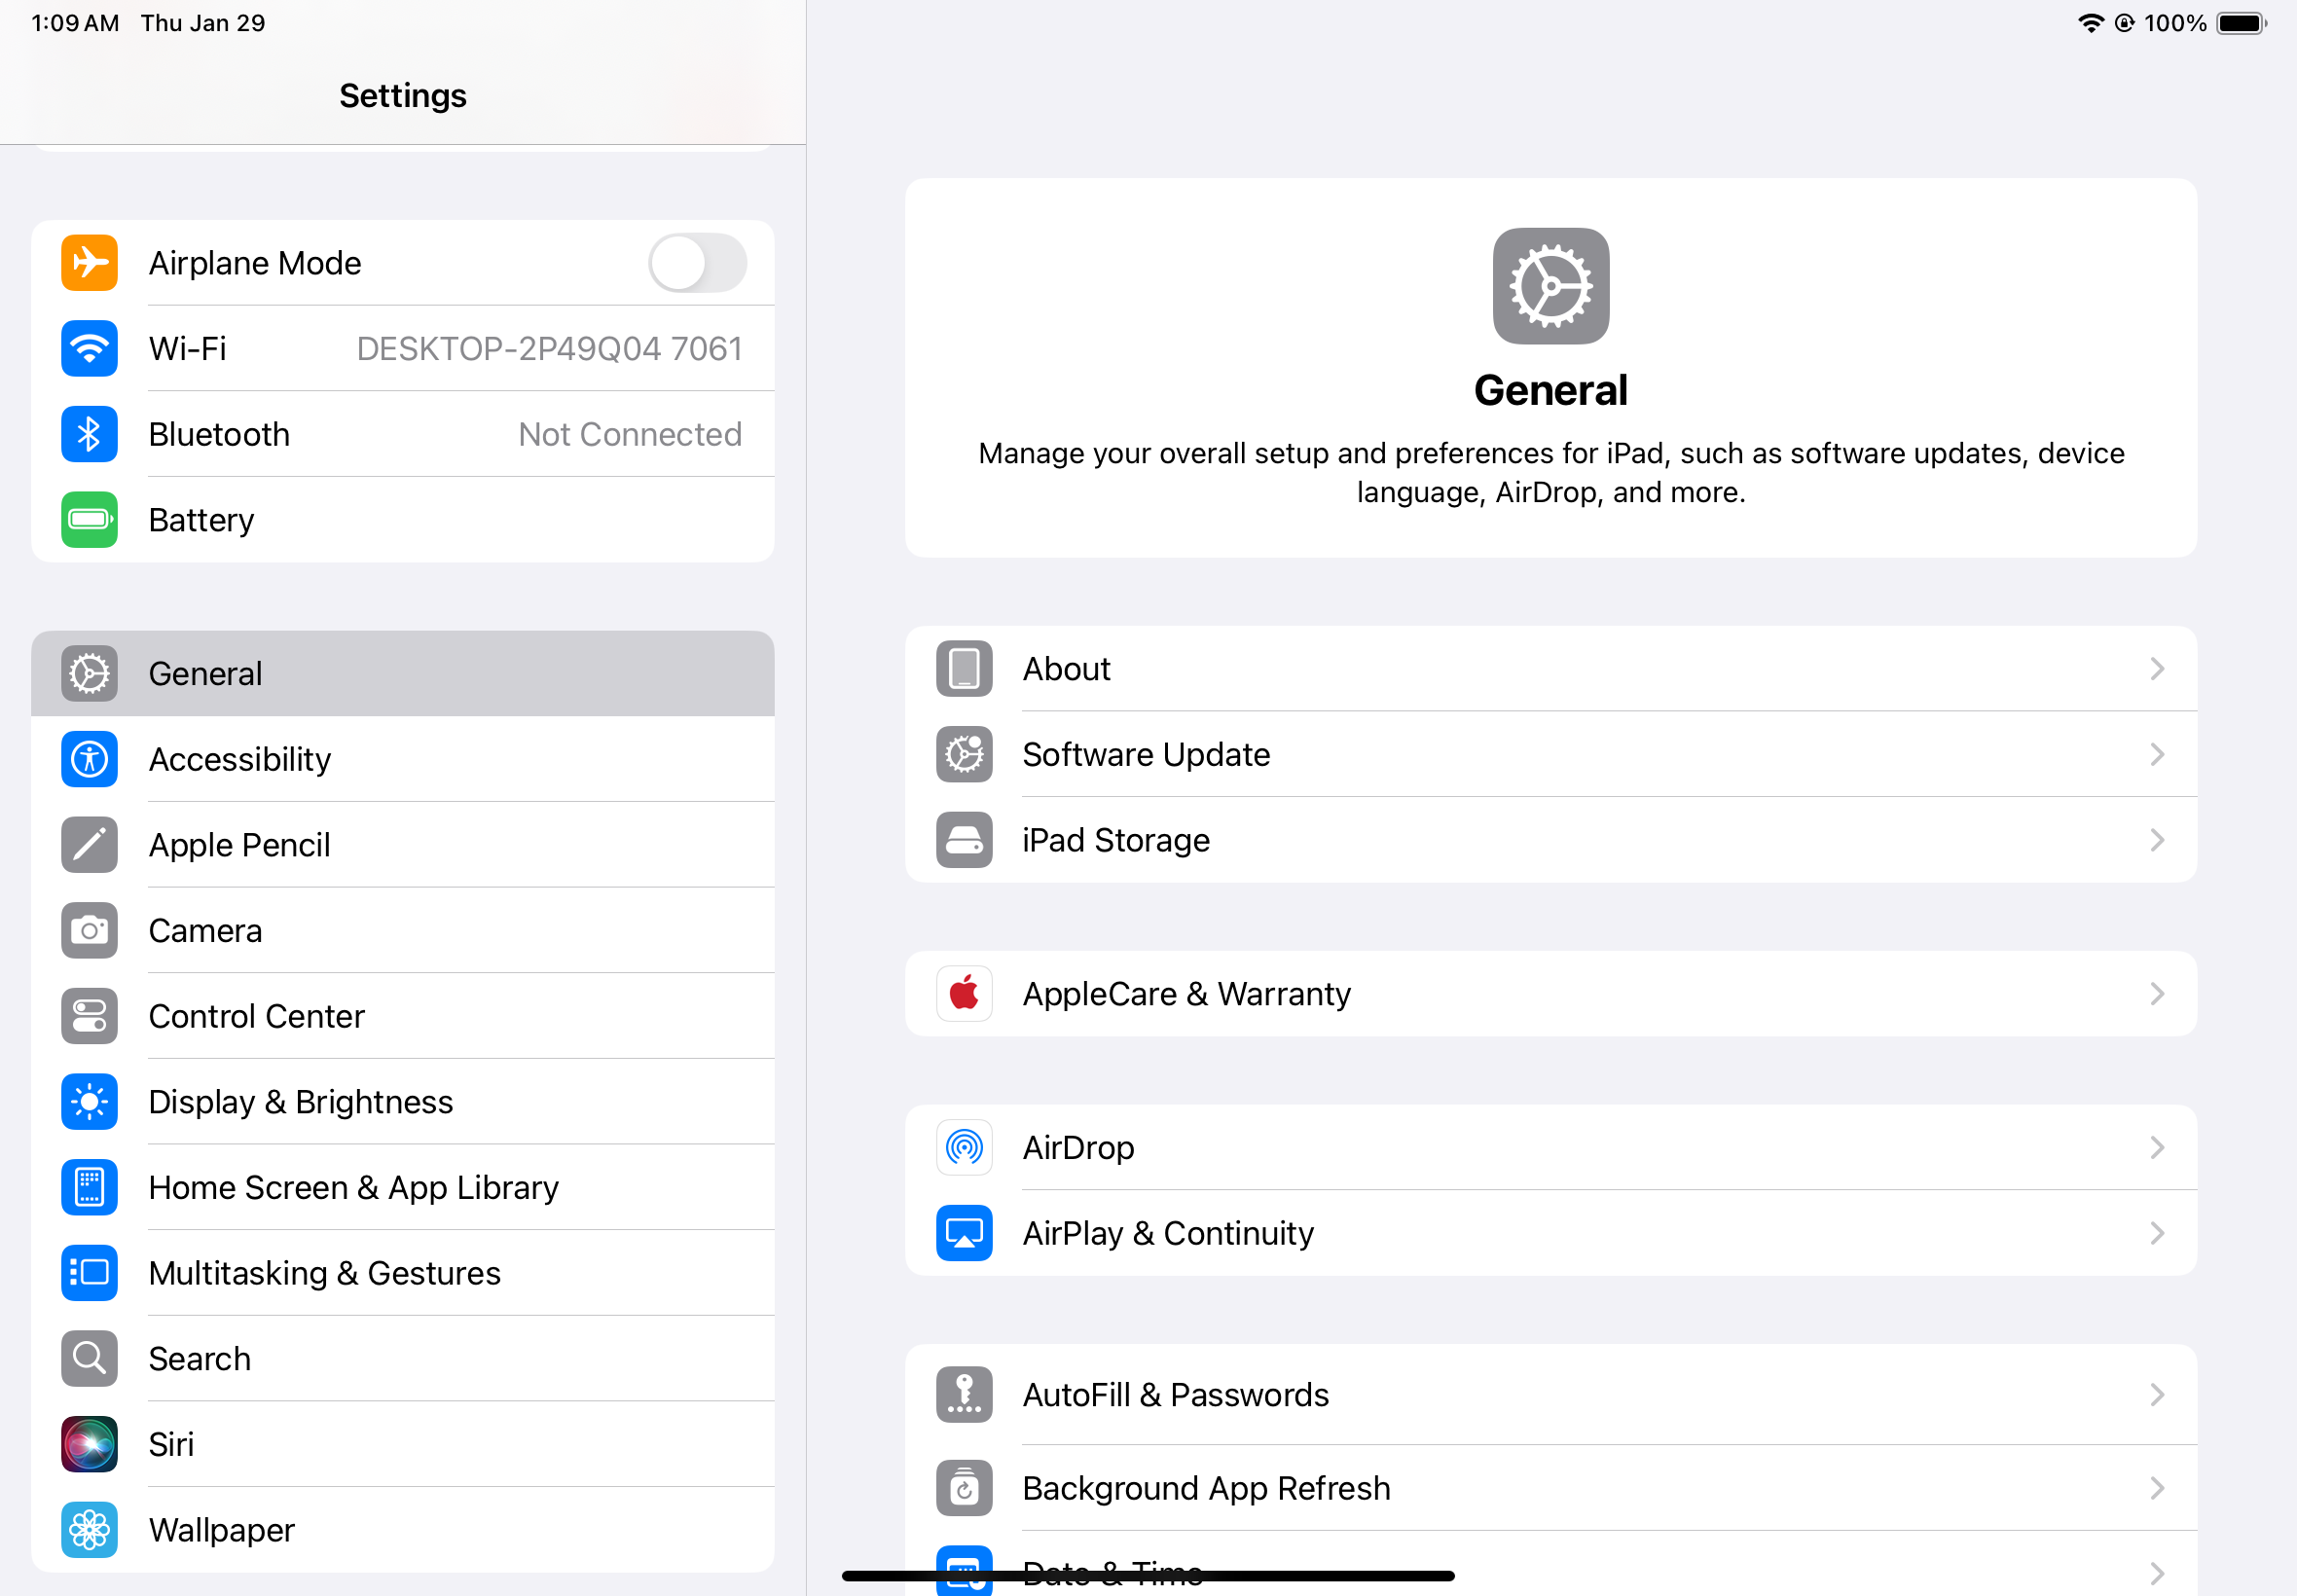Go to iPad Storage

(1551, 840)
